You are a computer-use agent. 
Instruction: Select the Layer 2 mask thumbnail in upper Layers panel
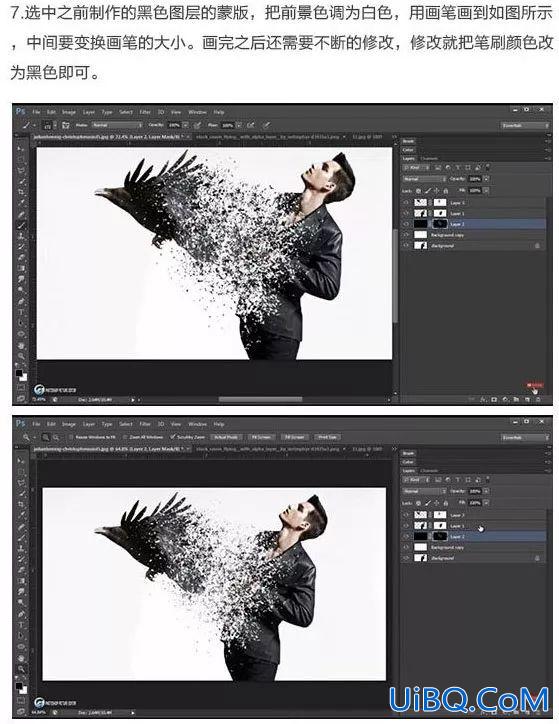440,224
